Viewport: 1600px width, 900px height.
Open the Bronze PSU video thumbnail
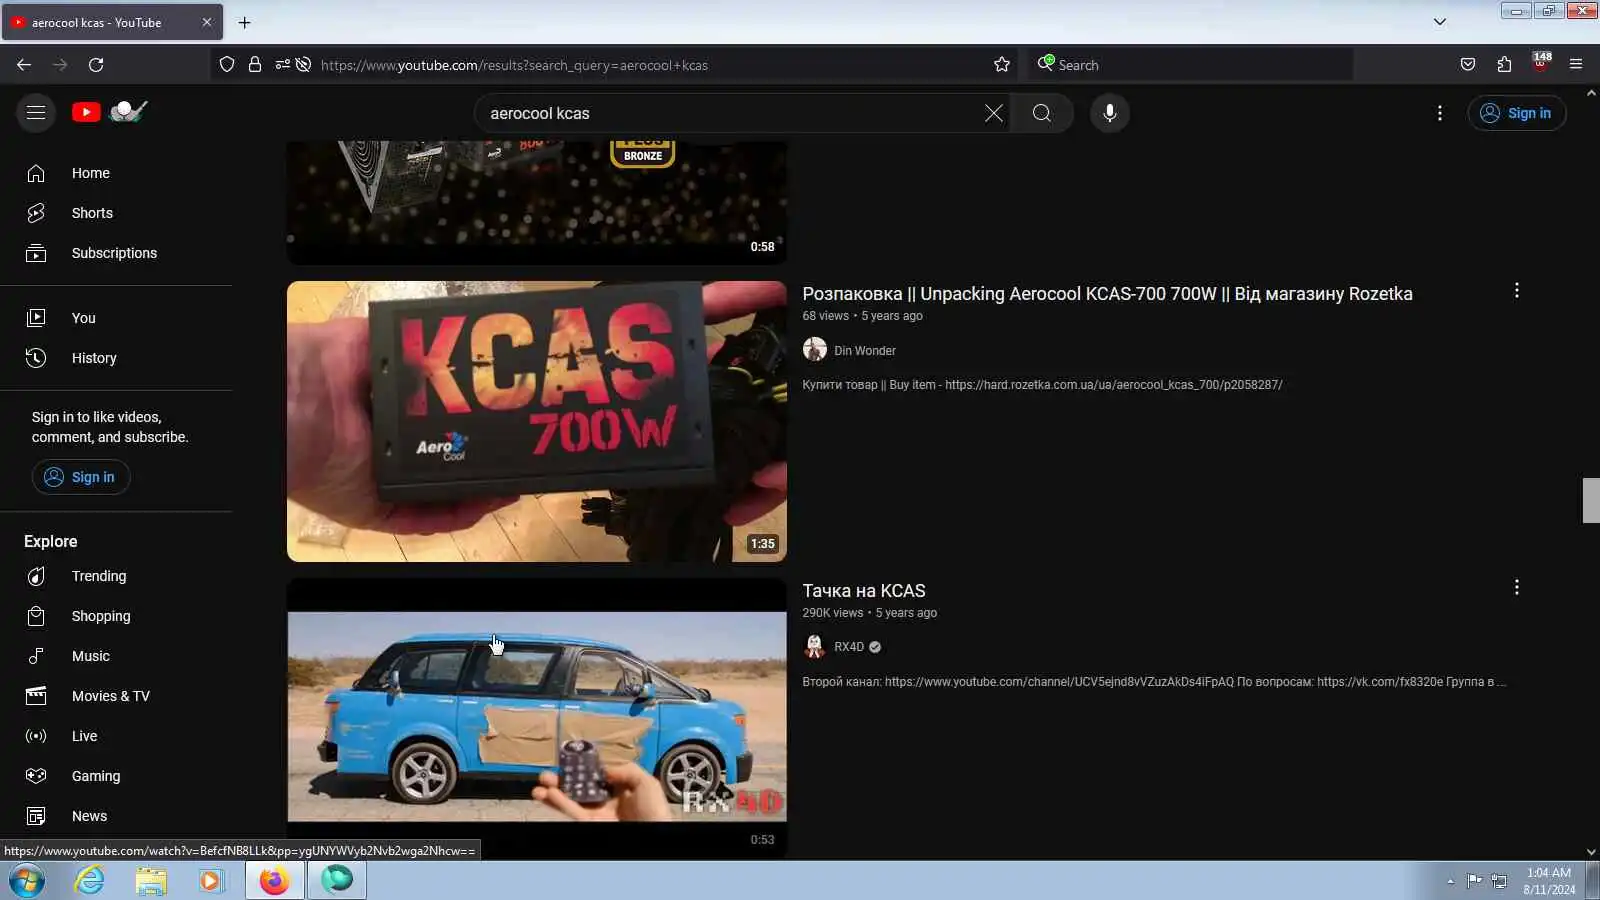click(x=537, y=202)
